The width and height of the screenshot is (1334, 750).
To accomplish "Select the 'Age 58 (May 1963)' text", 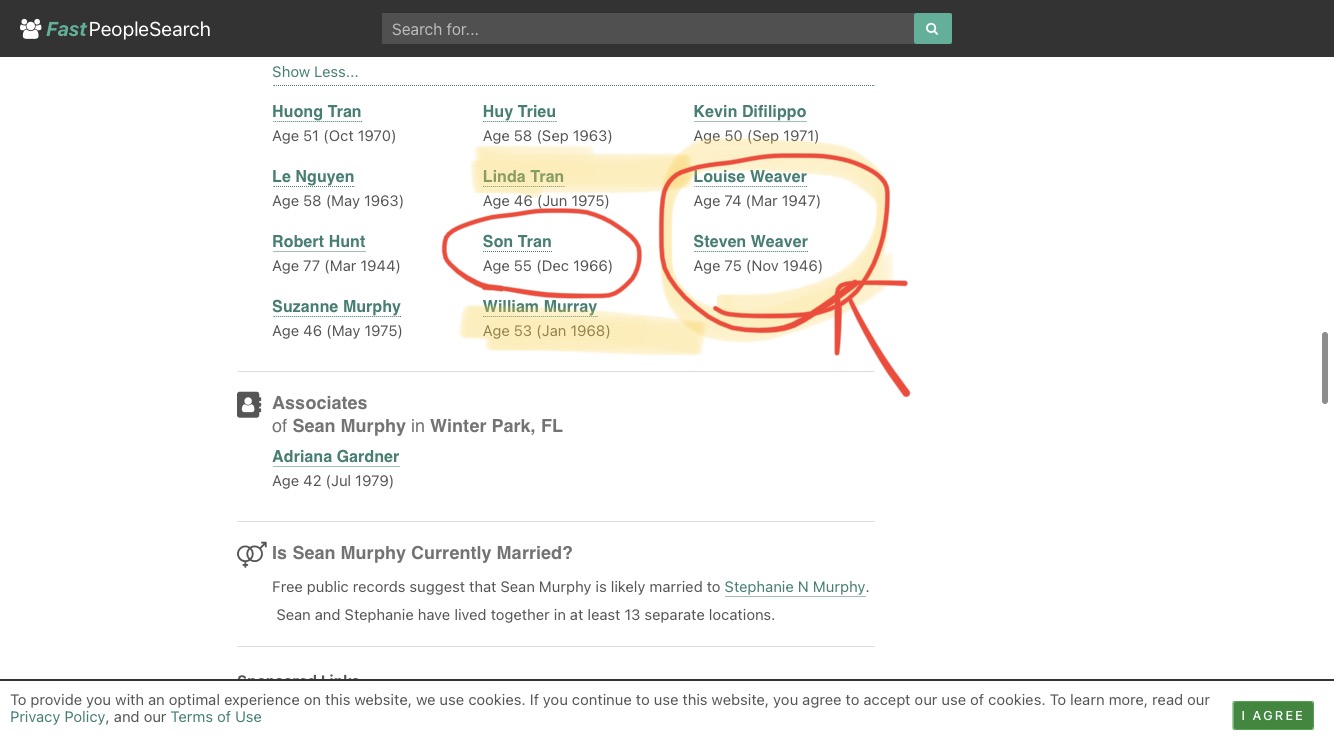I will point(338,201).
